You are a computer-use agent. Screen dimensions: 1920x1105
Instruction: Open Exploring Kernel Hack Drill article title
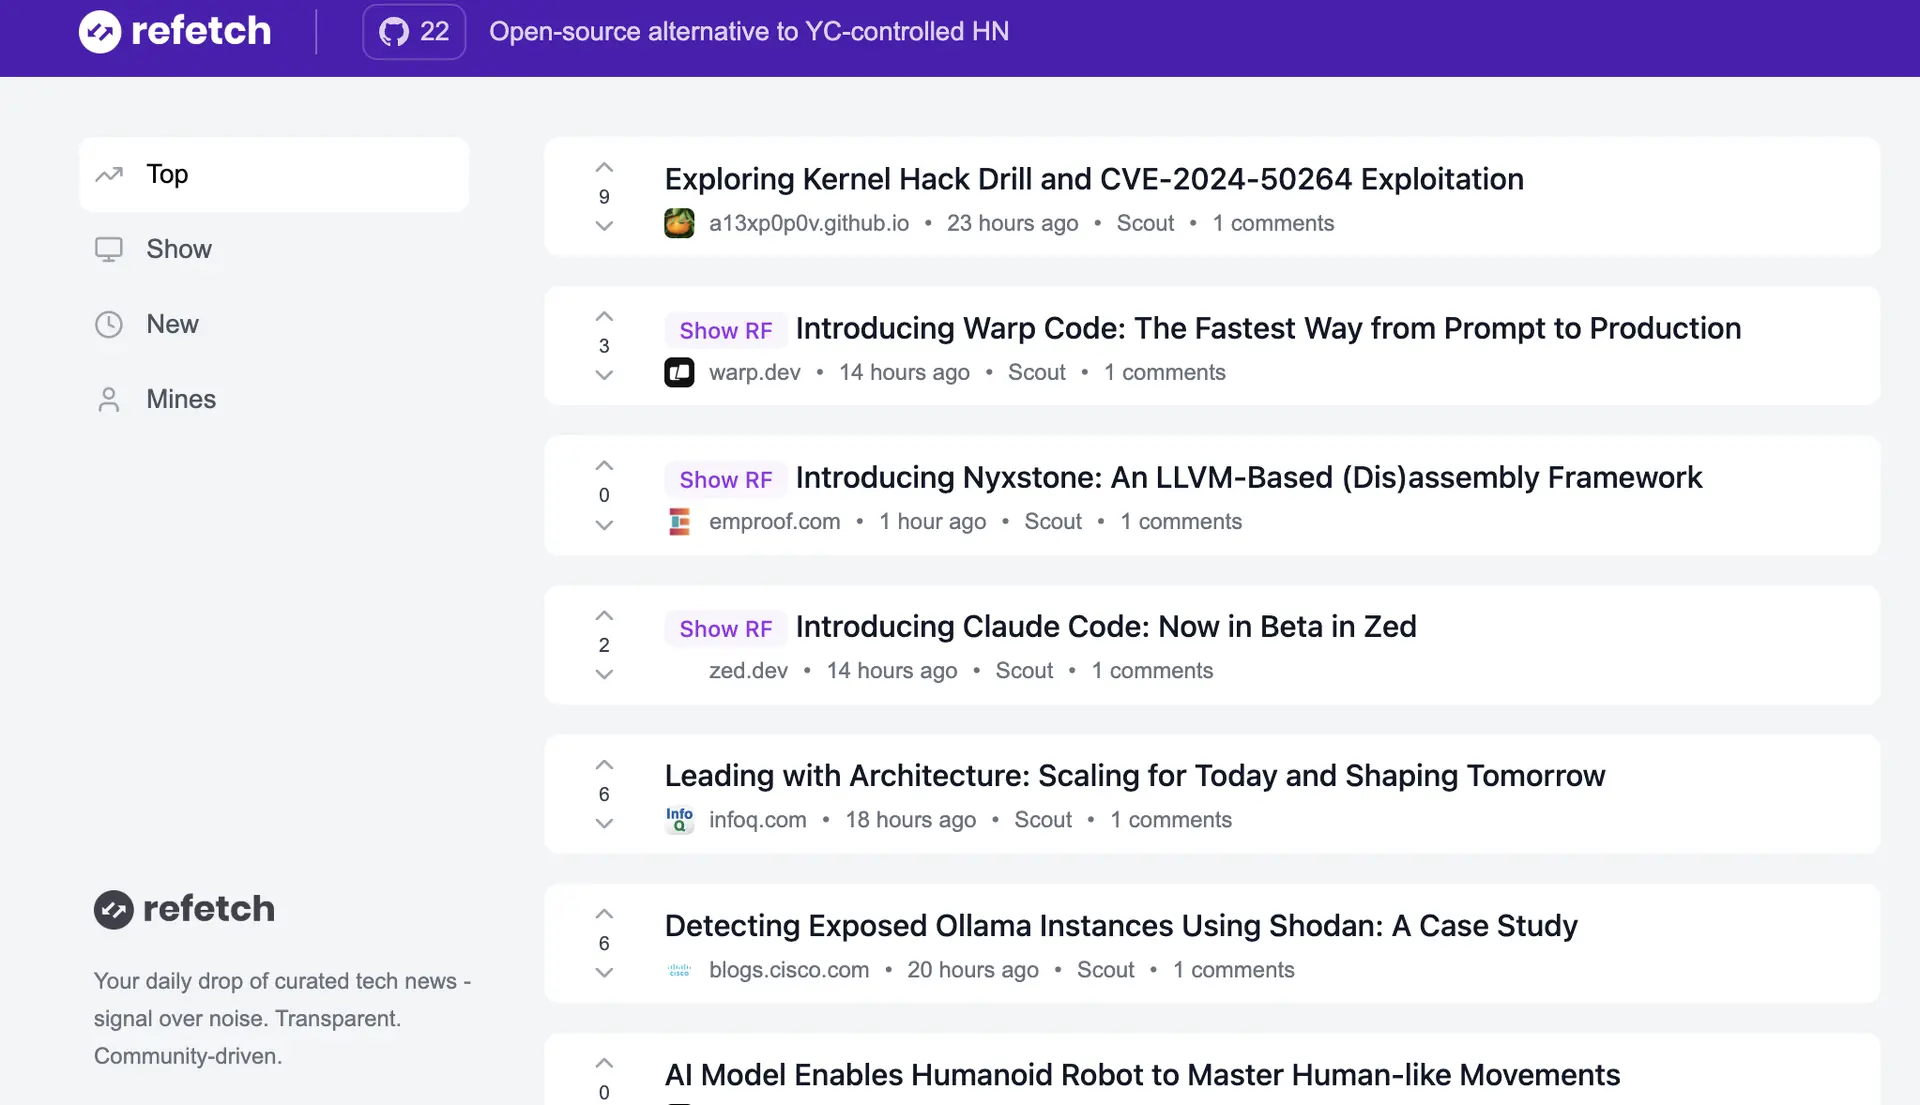click(x=1094, y=179)
